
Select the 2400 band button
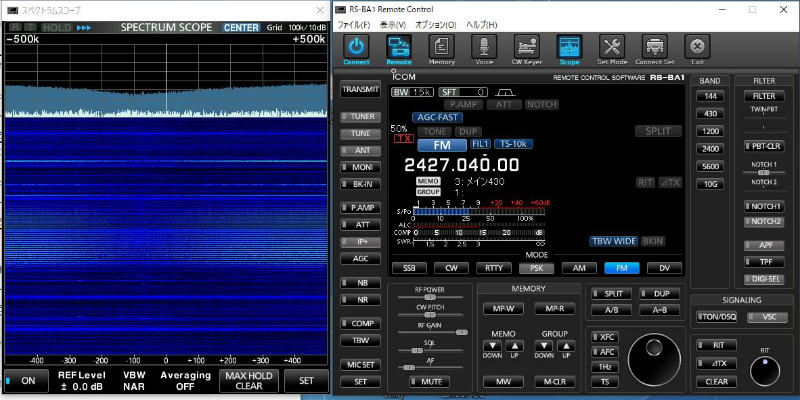click(x=710, y=149)
